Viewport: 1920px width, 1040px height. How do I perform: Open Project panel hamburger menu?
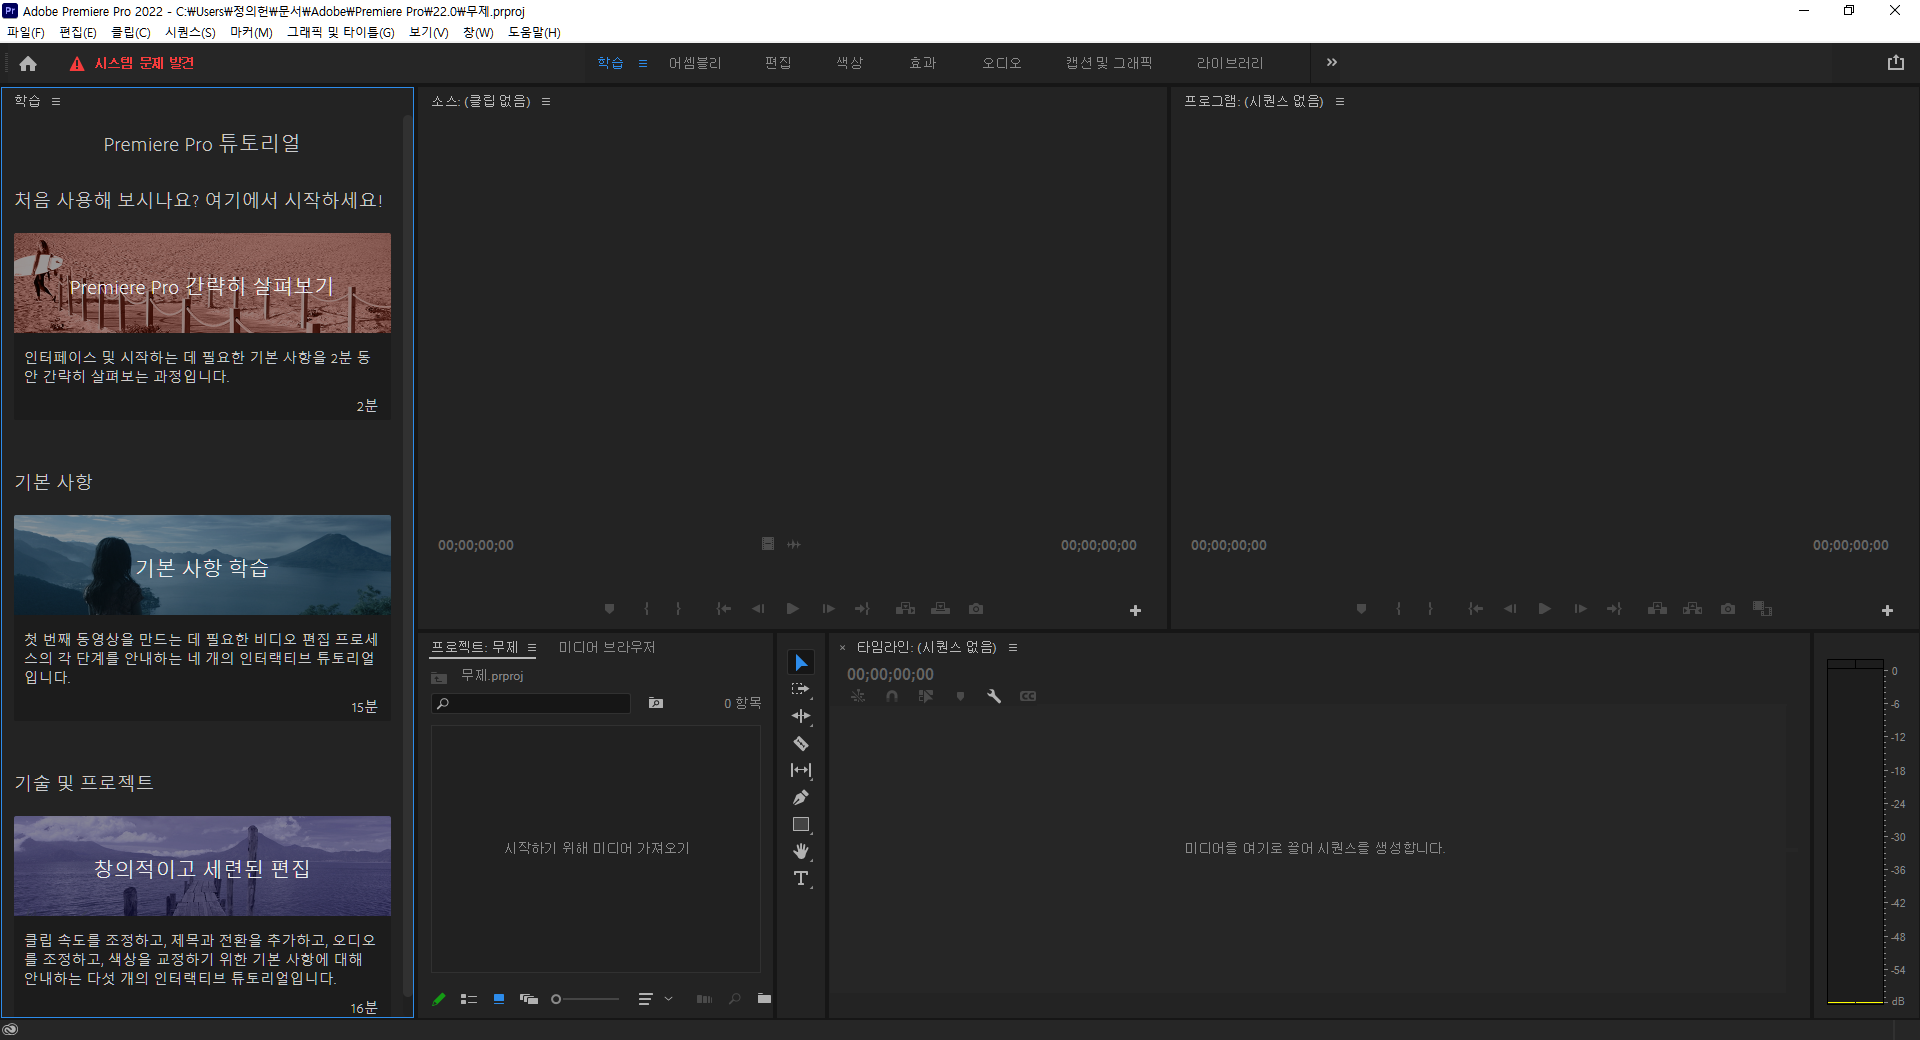[532, 647]
